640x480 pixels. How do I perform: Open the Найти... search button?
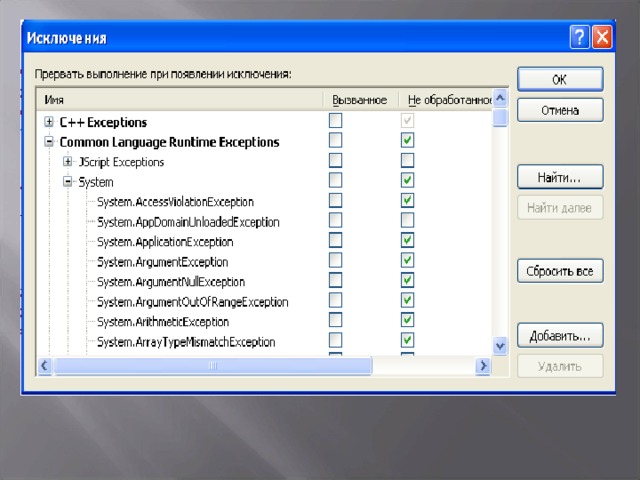pos(559,177)
